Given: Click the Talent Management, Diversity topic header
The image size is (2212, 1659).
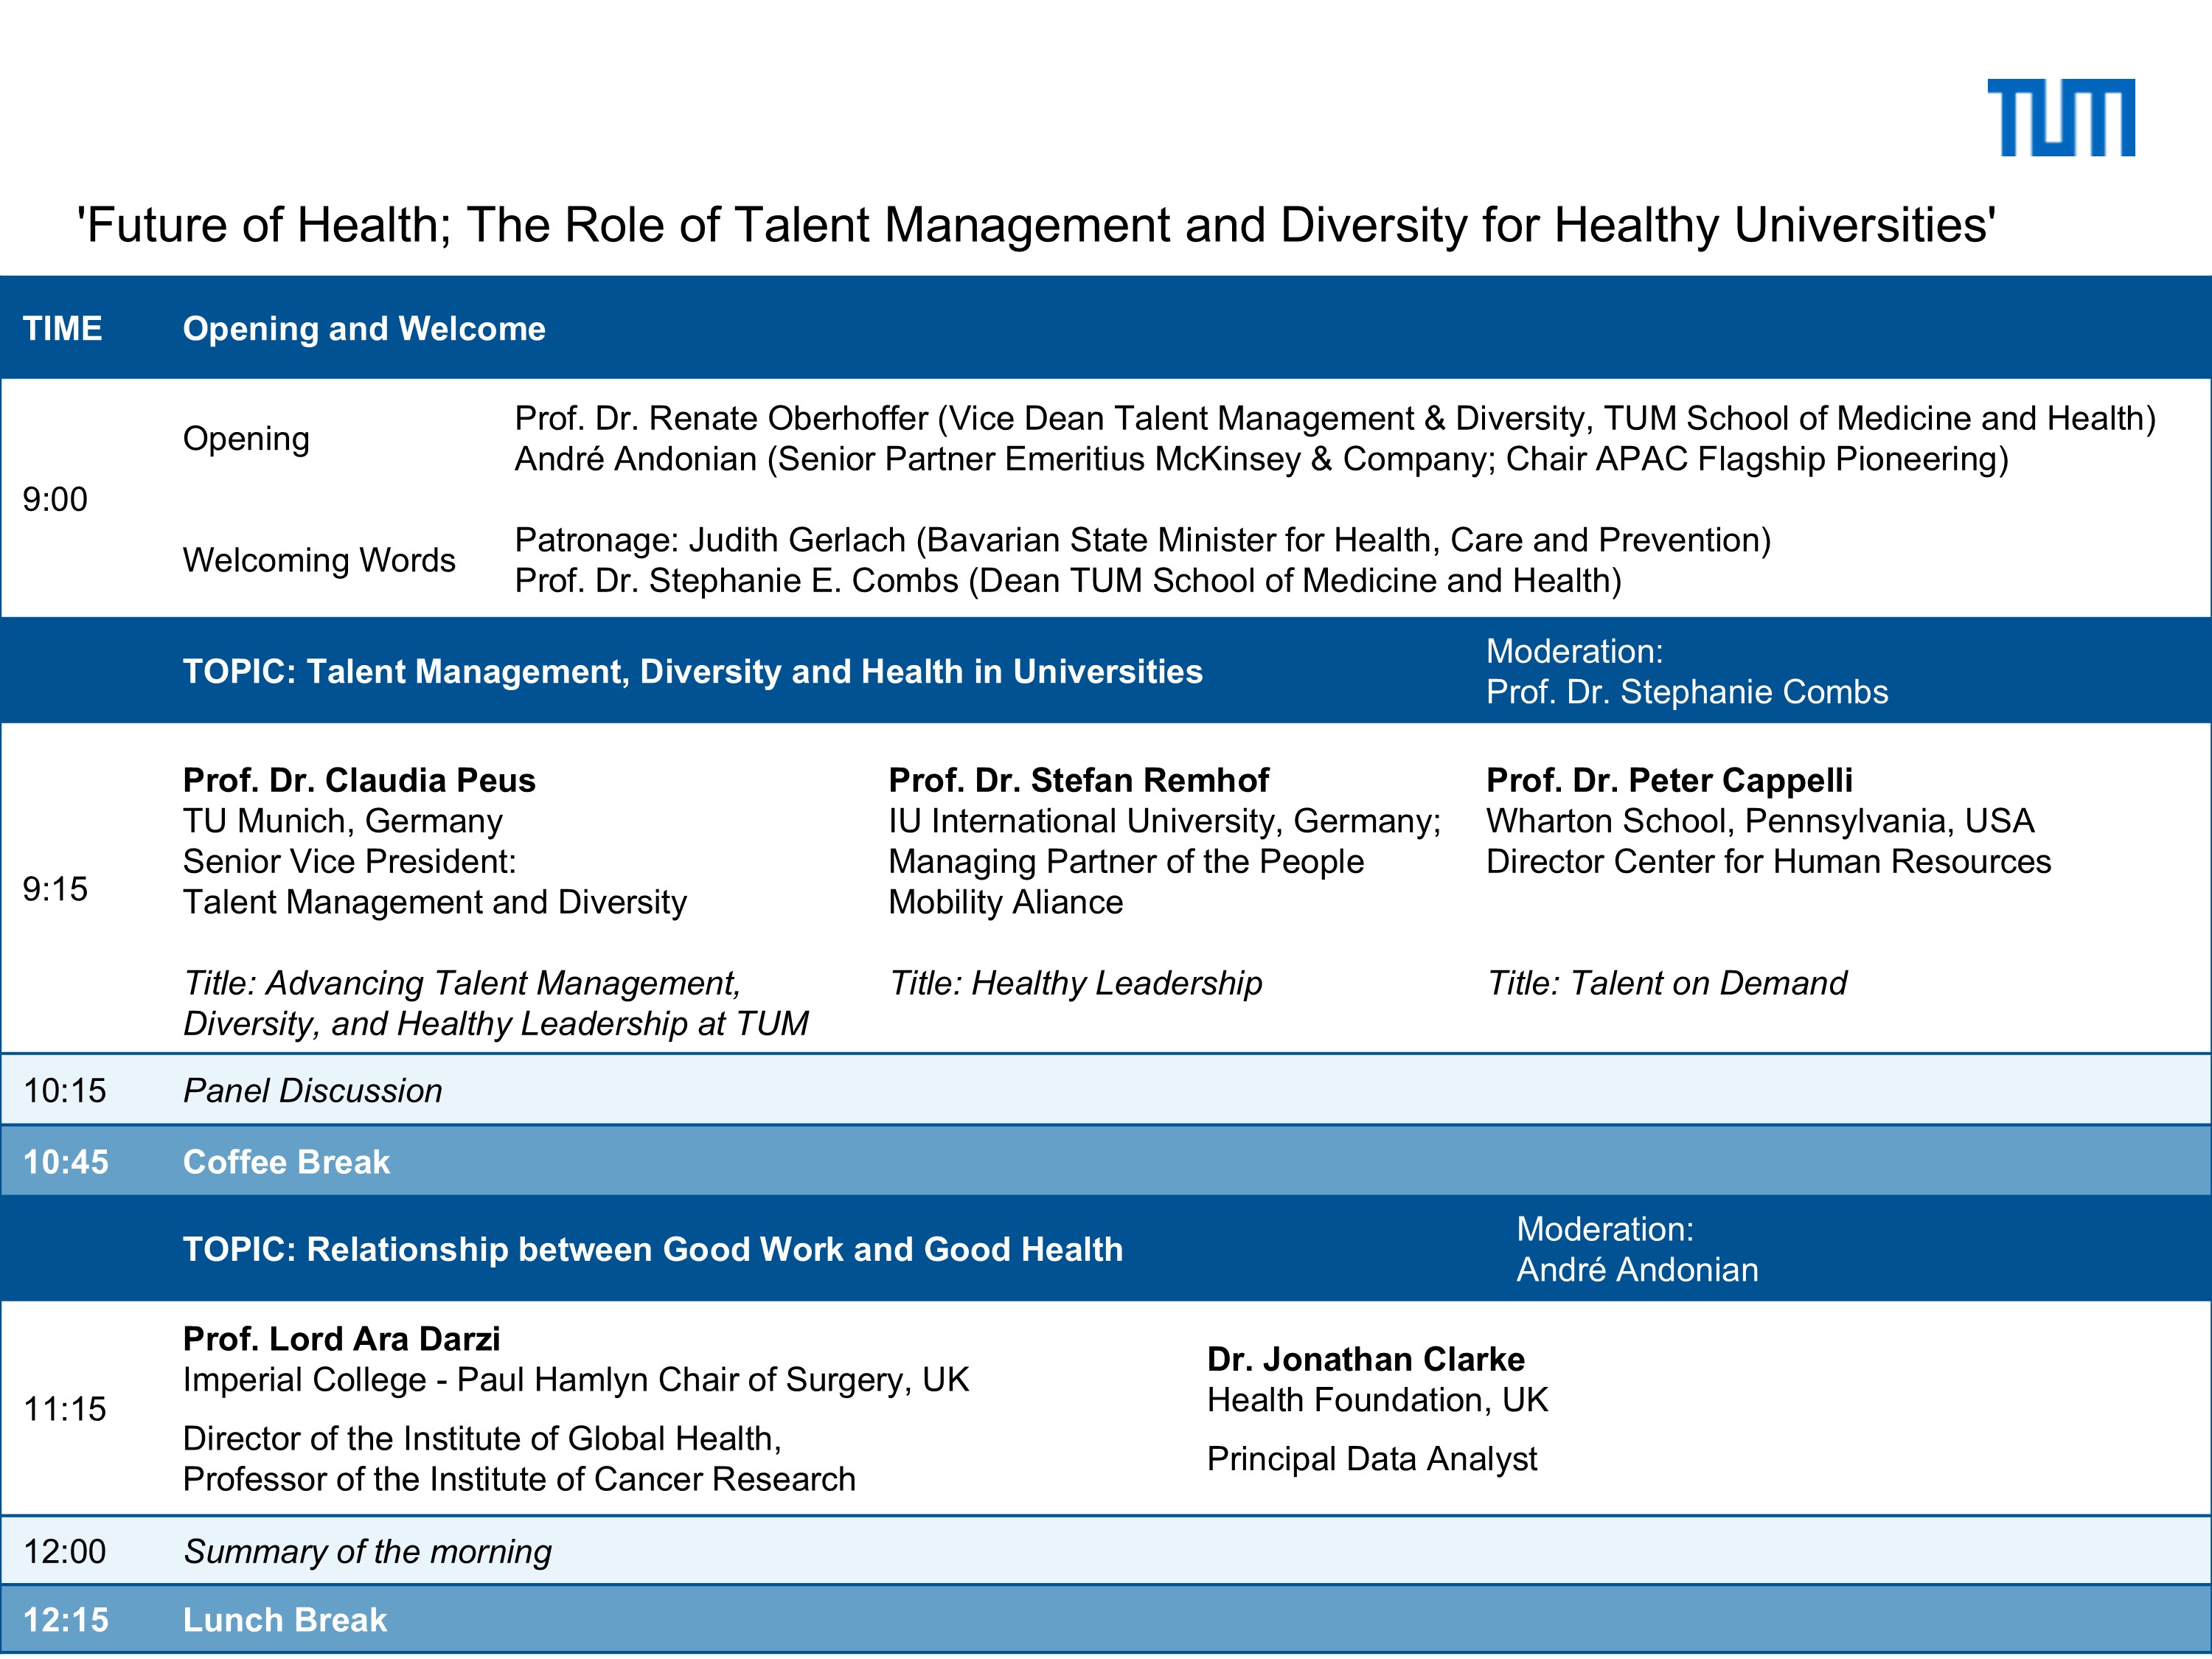Looking at the screenshot, I should coord(692,671).
